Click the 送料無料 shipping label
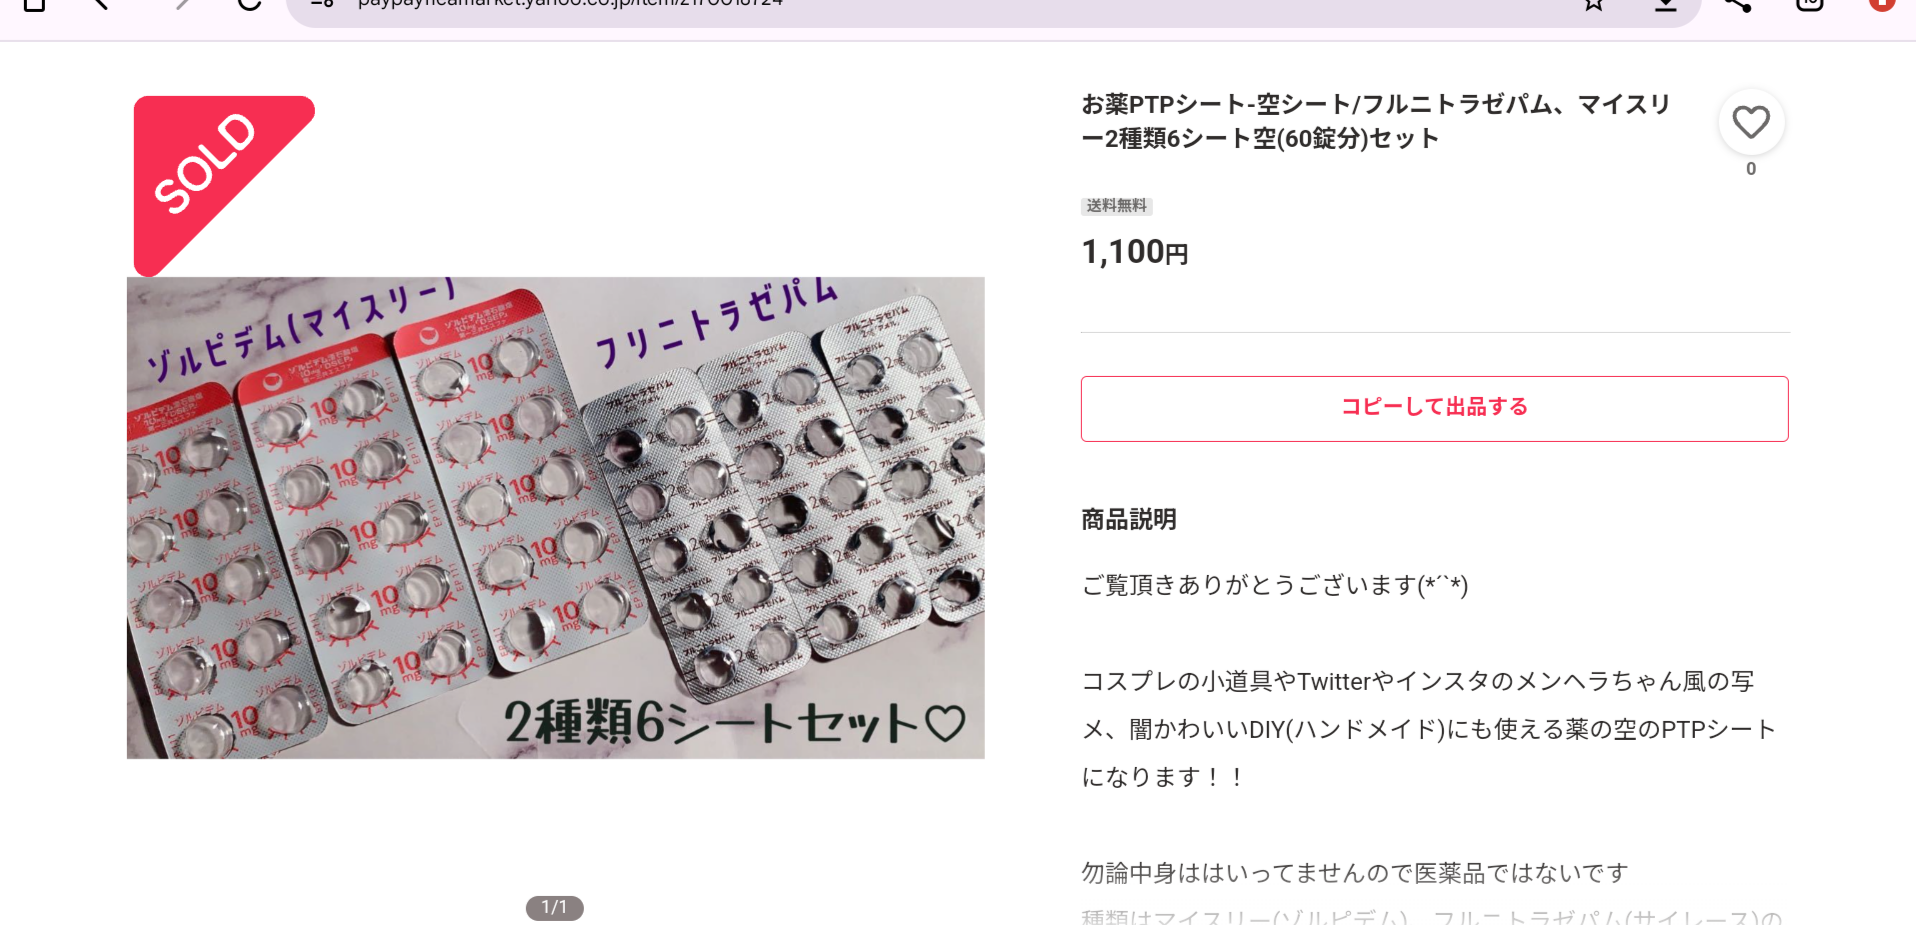This screenshot has height=925, width=1916. coord(1117,206)
